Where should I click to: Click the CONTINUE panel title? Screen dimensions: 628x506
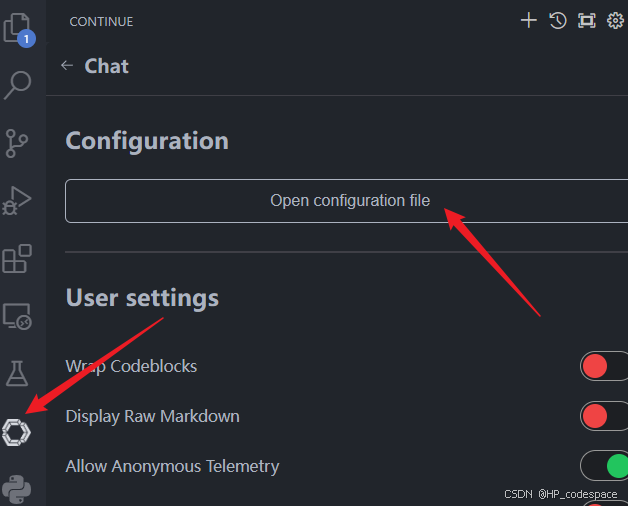[101, 21]
